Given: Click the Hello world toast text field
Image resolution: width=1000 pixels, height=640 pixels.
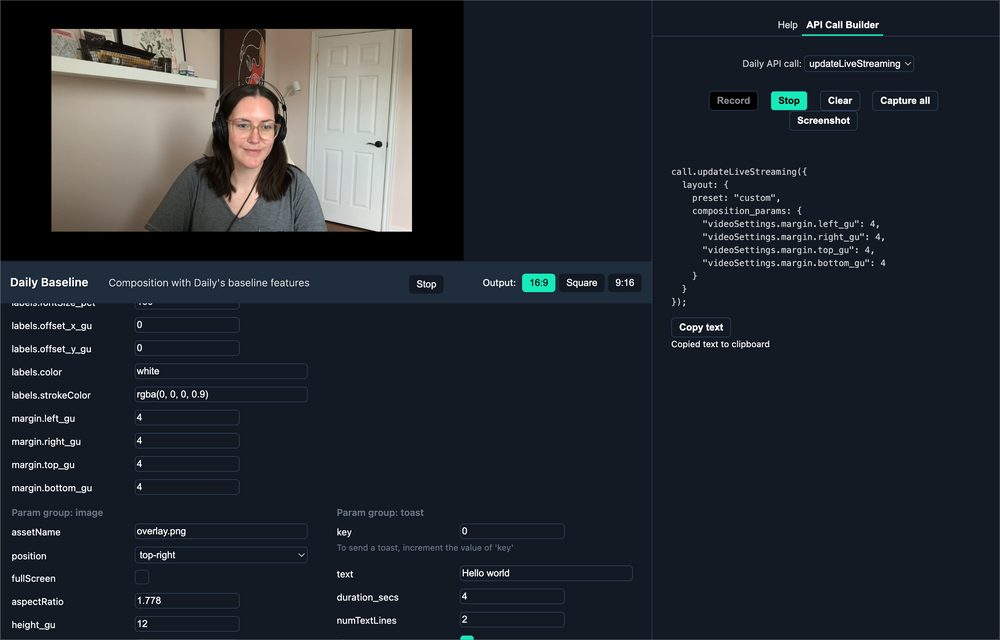Looking at the screenshot, I should click(x=545, y=573).
